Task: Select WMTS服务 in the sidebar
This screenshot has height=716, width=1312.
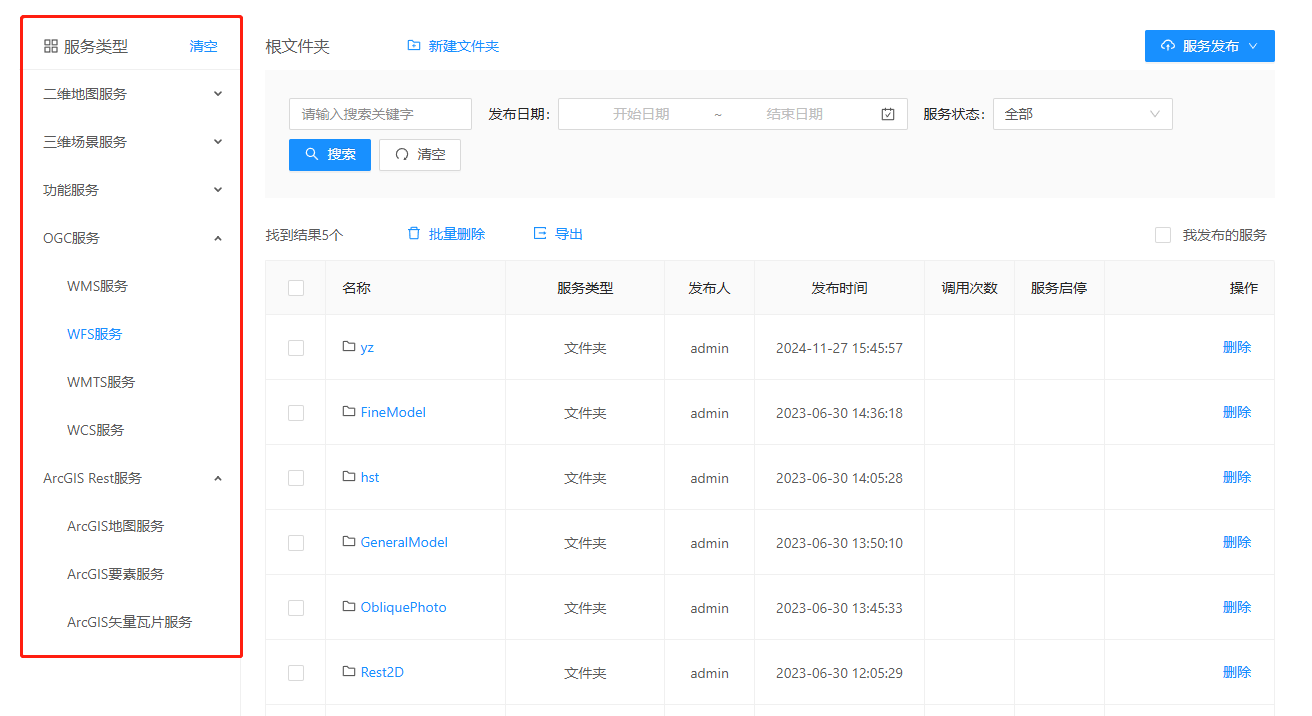Action: (101, 382)
